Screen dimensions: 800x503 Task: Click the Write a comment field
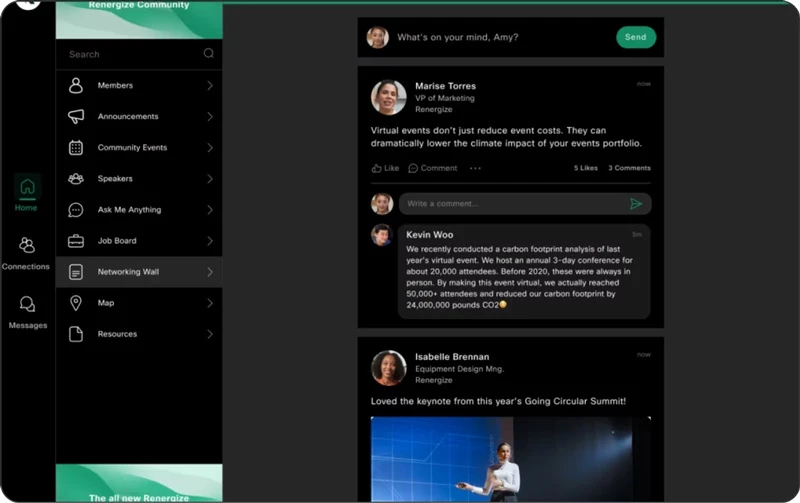[x=510, y=204]
